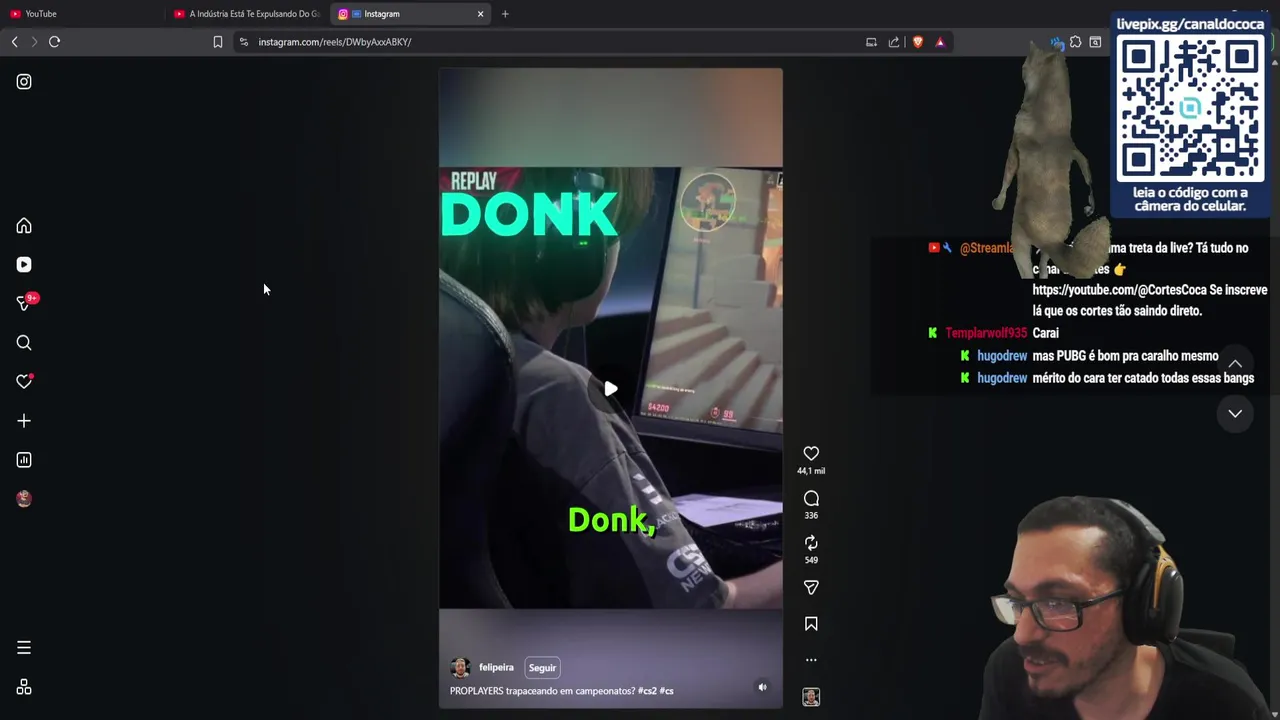
Task: Open Instagram search magnifier icon
Action: (24, 343)
